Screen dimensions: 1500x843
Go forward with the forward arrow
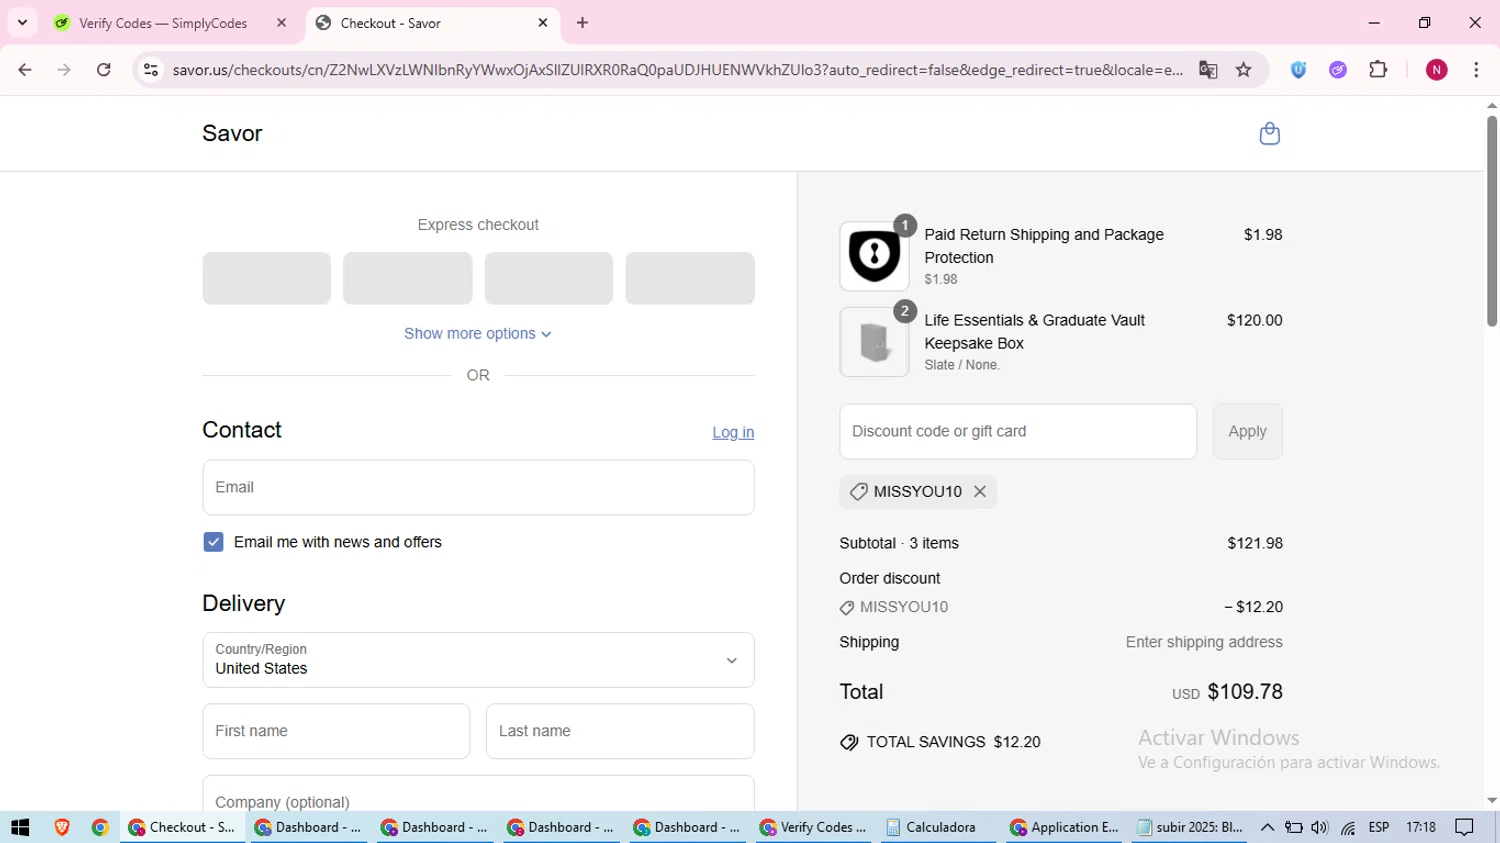tap(64, 70)
